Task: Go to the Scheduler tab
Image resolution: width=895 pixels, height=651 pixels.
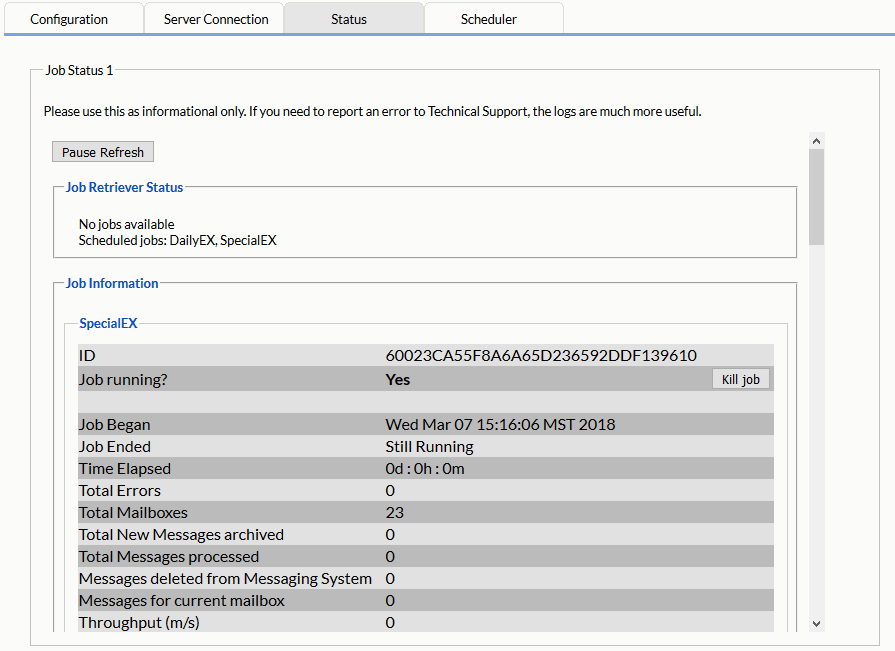Action: click(x=489, y=19)
